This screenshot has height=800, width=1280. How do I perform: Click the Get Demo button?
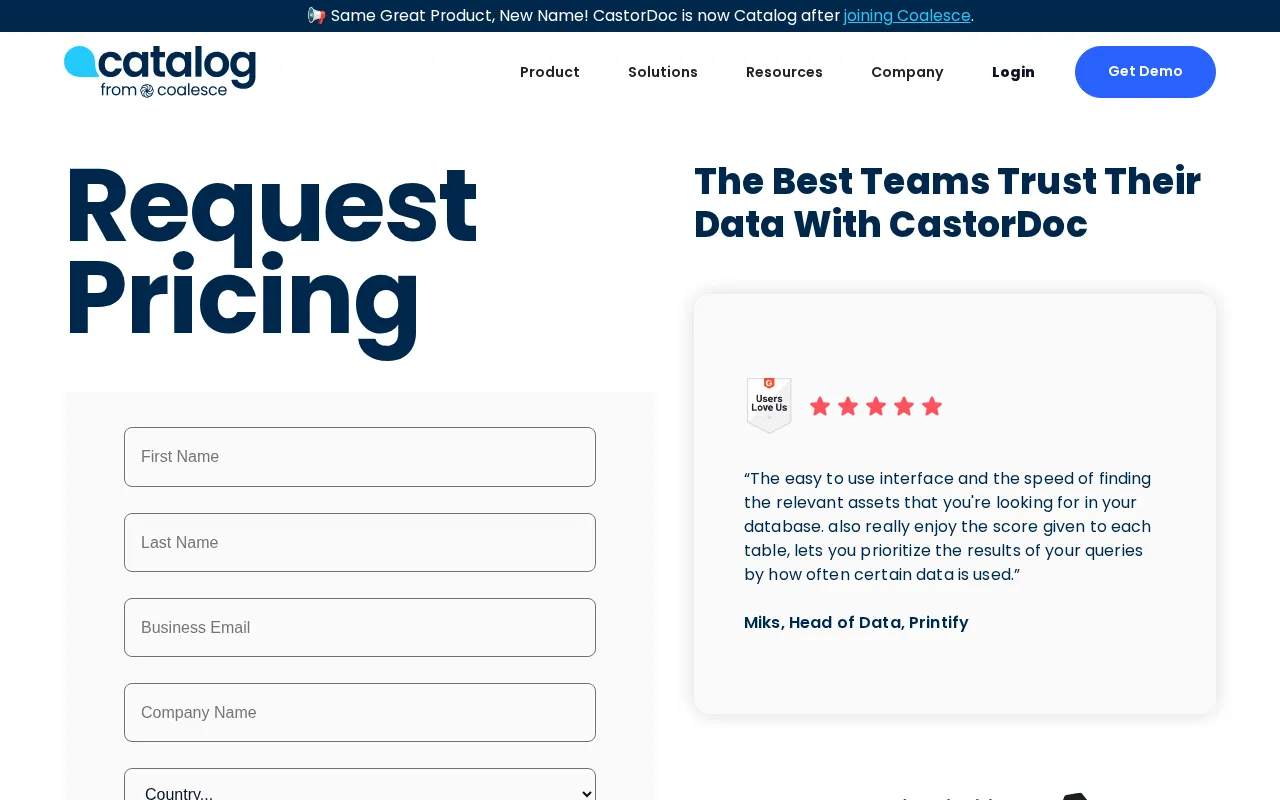tap(1145, 72)
